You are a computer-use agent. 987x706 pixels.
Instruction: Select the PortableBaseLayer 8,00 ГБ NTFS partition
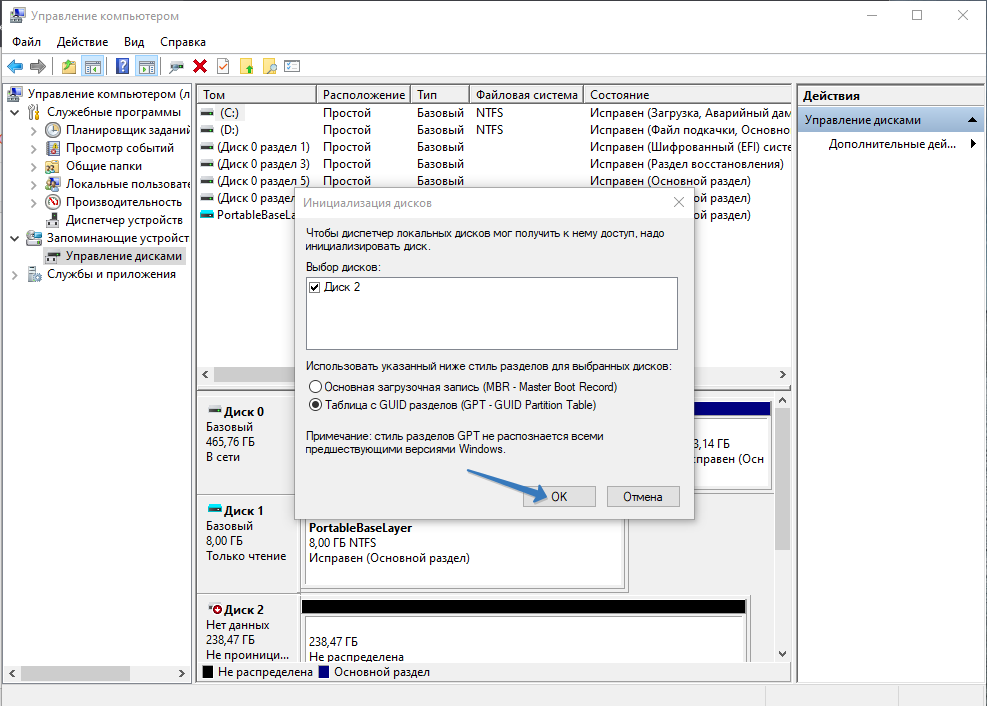[465, 552]
